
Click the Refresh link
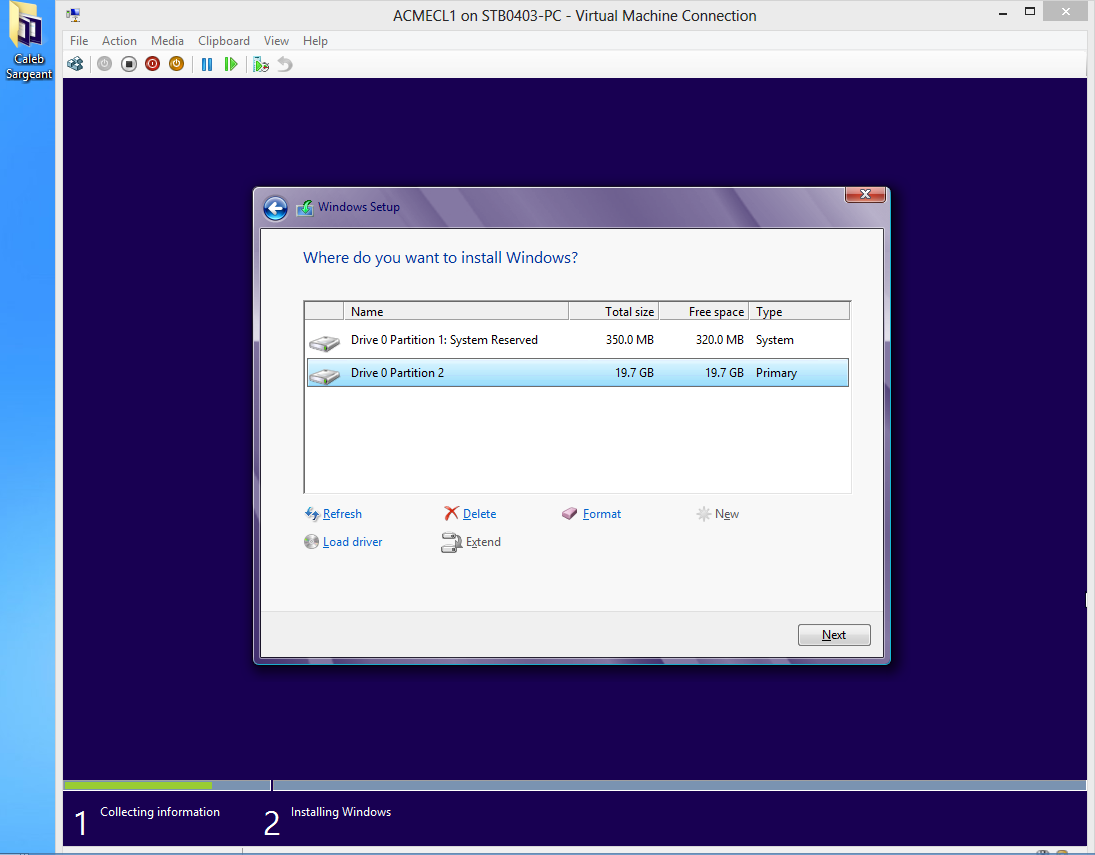(x=342, y=514)
